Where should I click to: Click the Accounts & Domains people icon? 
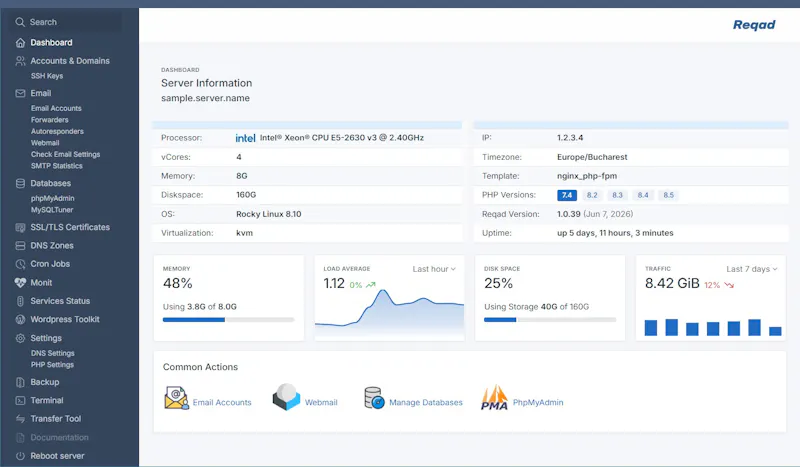click(20, 61)
